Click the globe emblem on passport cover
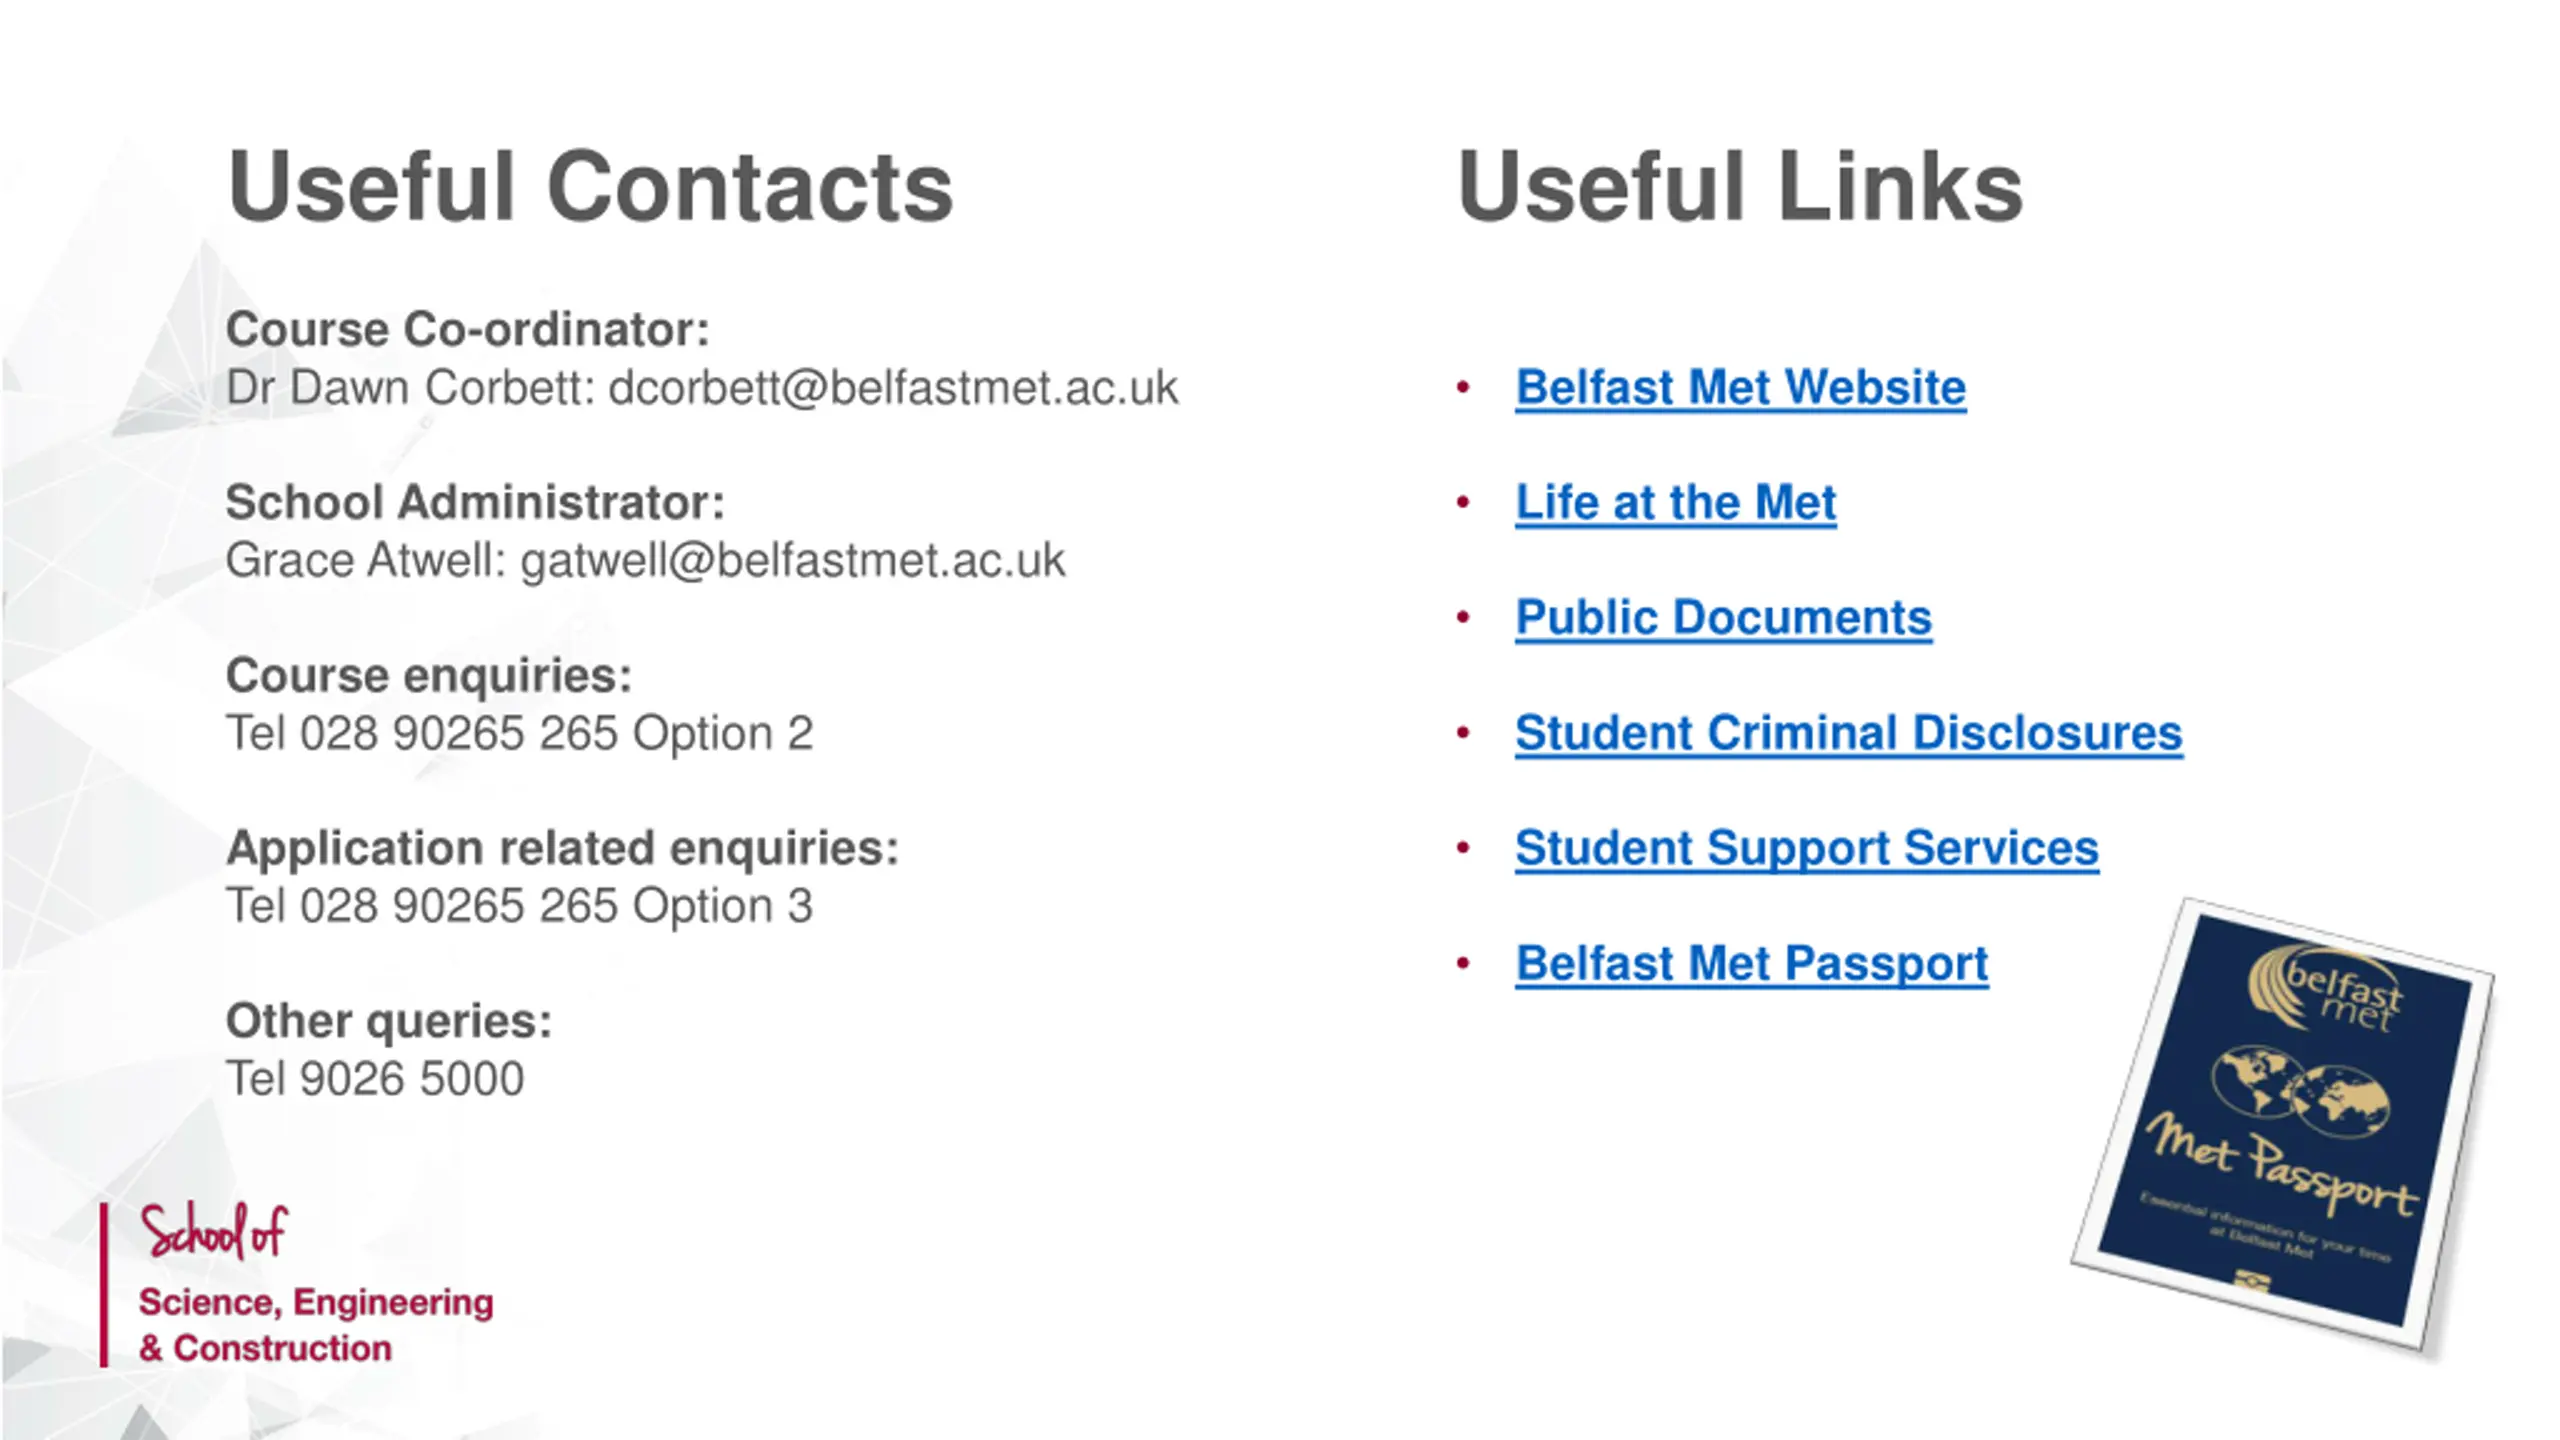Viewport: 2560px width, 1440px height. 2300,1092
